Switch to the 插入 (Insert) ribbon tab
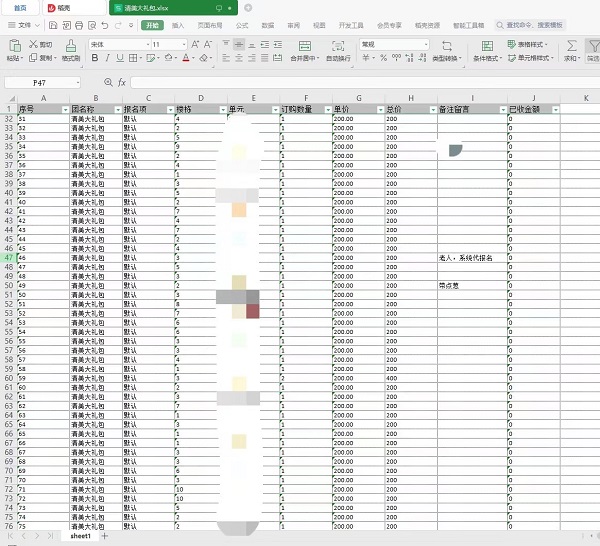Screen dimensions: 600x546 point(178,26)
